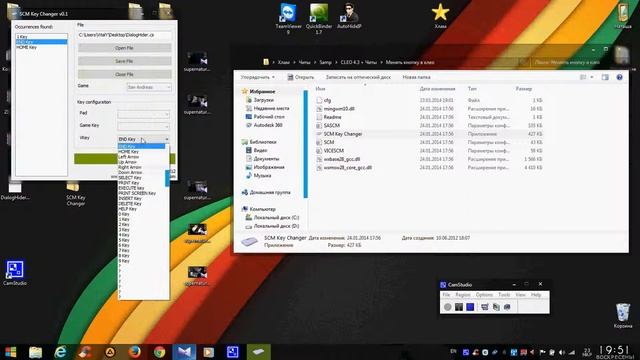Open AutoHideIP desktop shortcut

(x=349, y=16)
